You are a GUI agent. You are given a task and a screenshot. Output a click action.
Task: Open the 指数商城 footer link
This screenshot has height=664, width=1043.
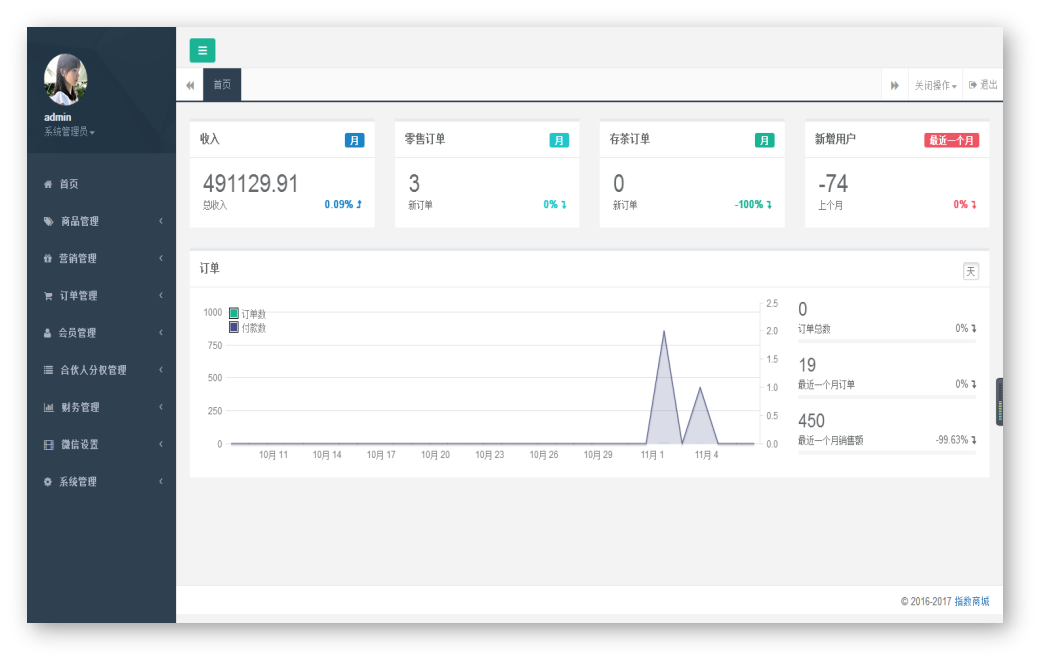pos(971,601)
